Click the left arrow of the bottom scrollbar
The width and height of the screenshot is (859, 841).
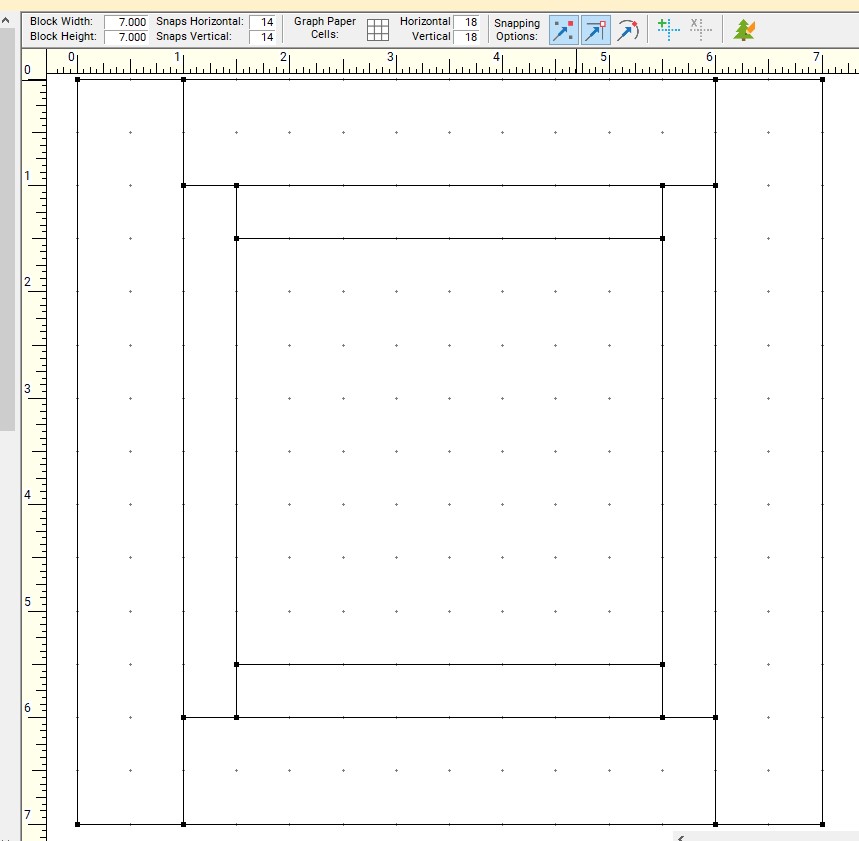coord(681,837)
